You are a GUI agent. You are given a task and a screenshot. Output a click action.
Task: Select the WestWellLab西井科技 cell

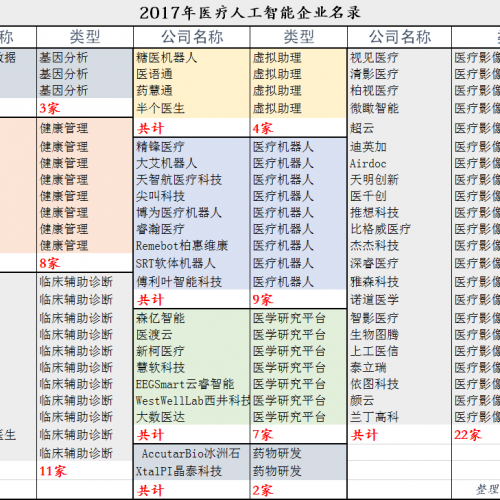point(193,400)
